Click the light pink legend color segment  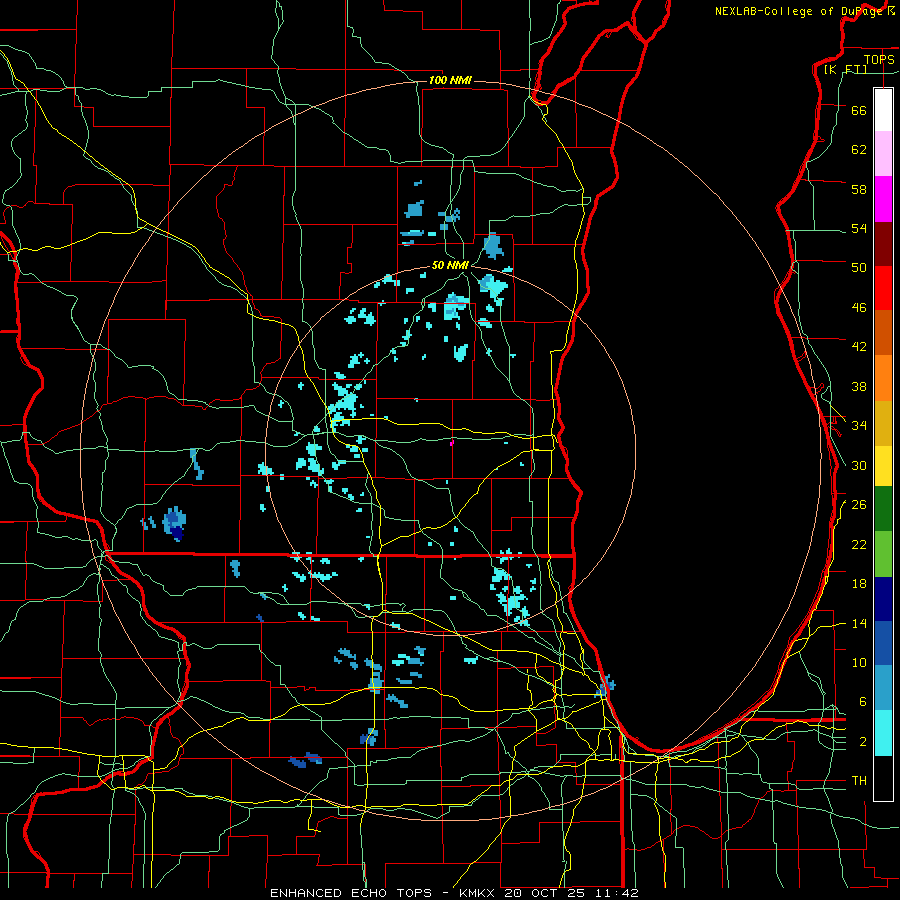coord(883,154)
